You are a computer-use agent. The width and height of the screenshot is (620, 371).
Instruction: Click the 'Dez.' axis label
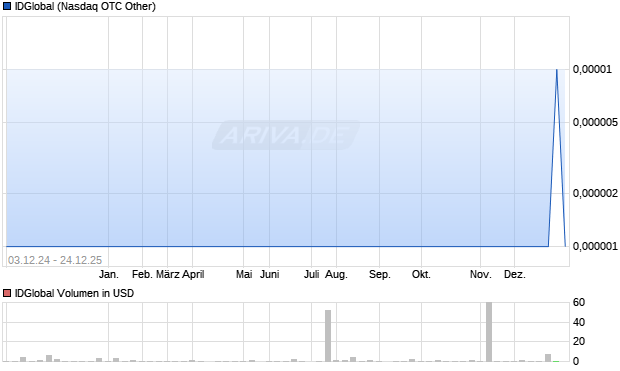(515, 274)
